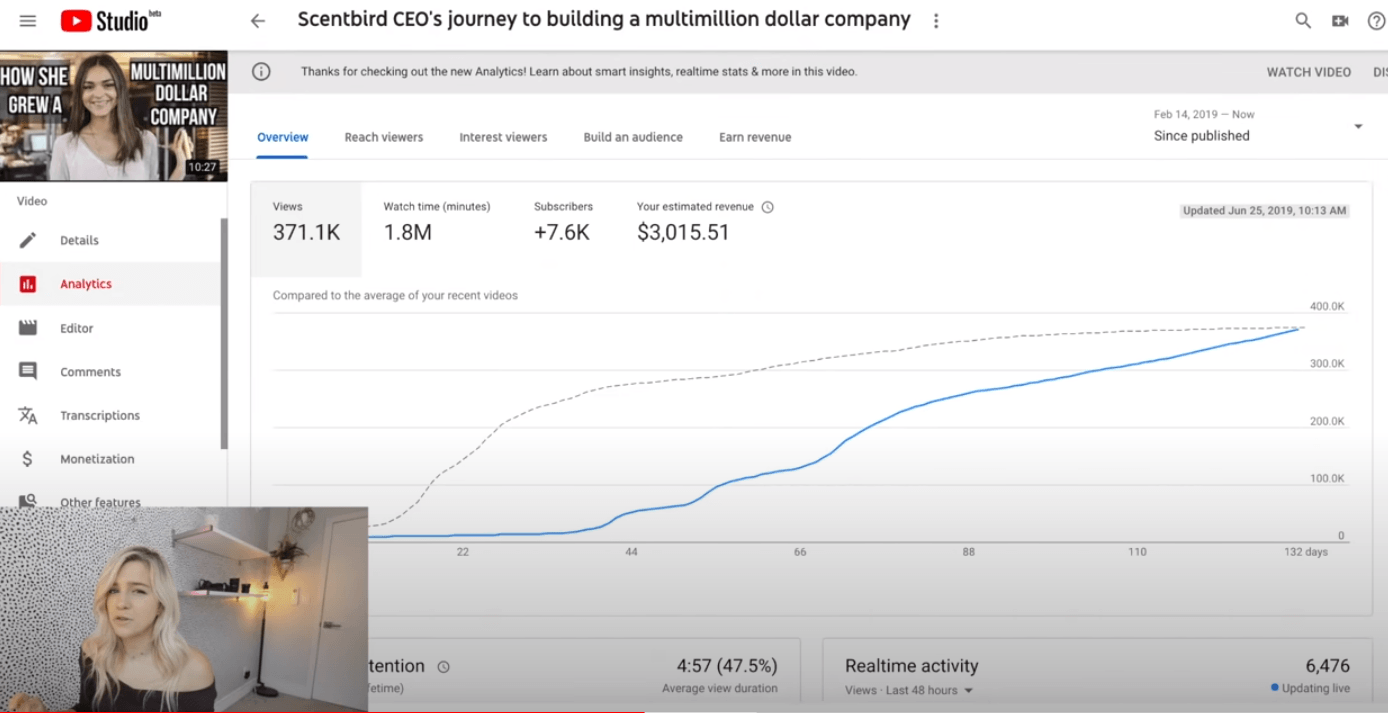The width and height of the screenshot is (1388, 713).
Task: Click the YouTube Studio logo
Action: tap(110, 21)
